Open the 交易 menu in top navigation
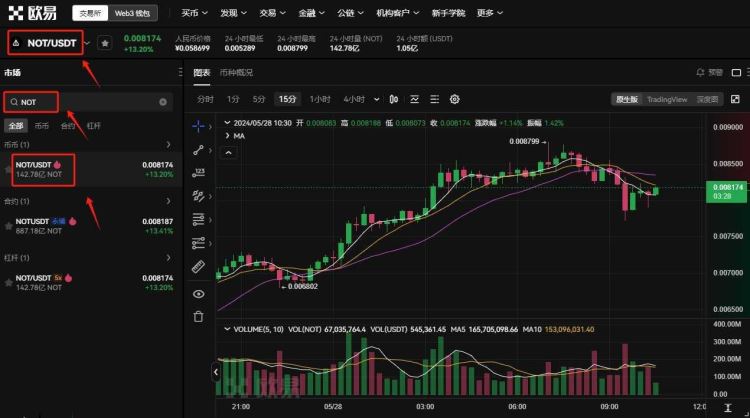 coord(268,14)
